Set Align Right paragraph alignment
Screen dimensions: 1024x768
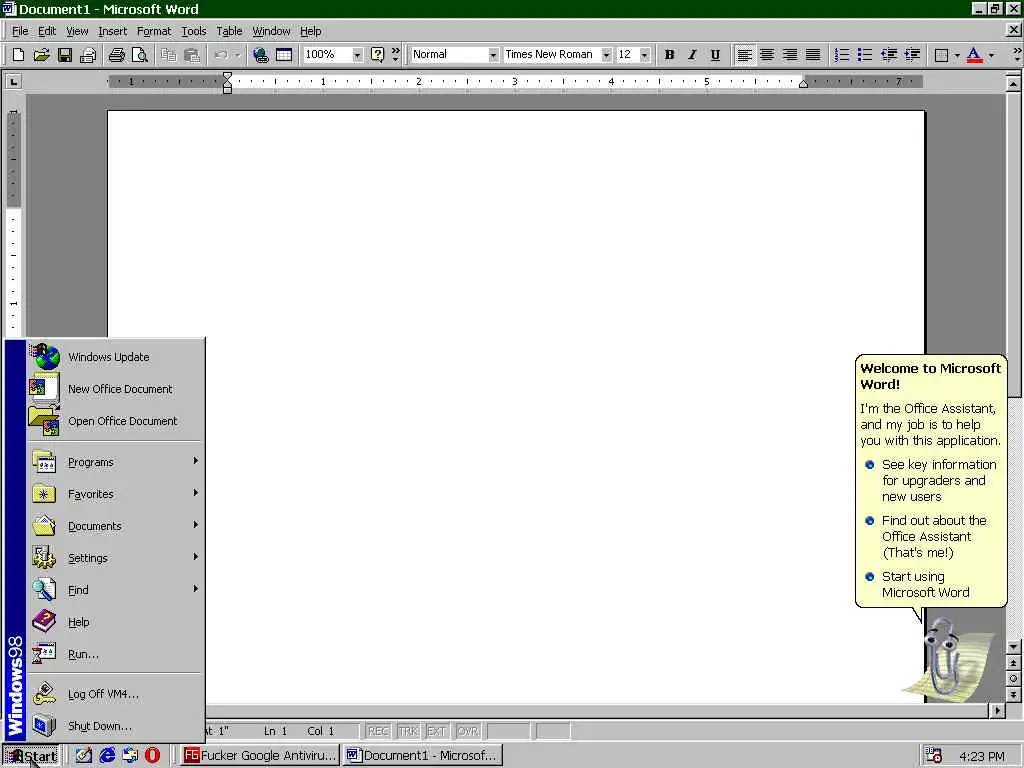[790, 55]
